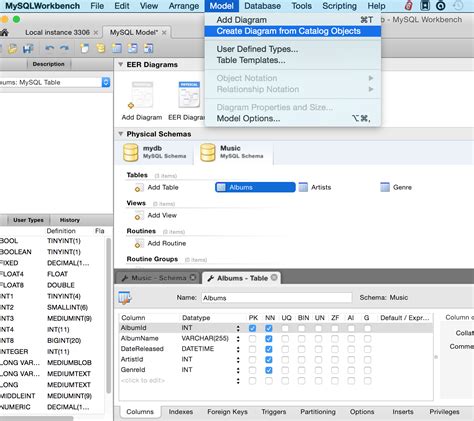
Task: Open the model file toolbar icon
Action: [x=12, y=49]
